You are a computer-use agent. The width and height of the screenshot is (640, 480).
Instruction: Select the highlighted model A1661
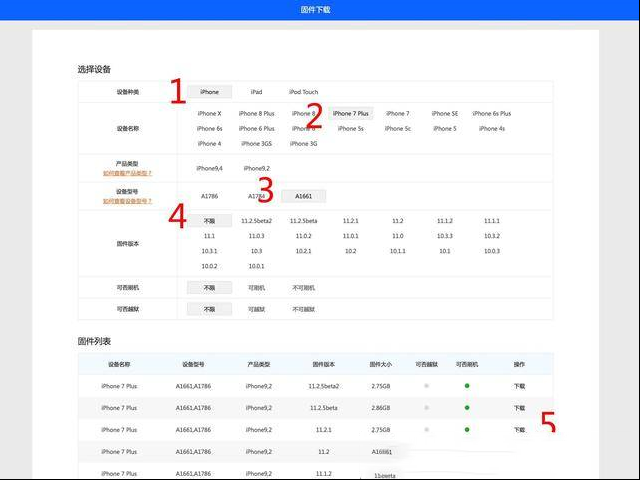(303, 196)
